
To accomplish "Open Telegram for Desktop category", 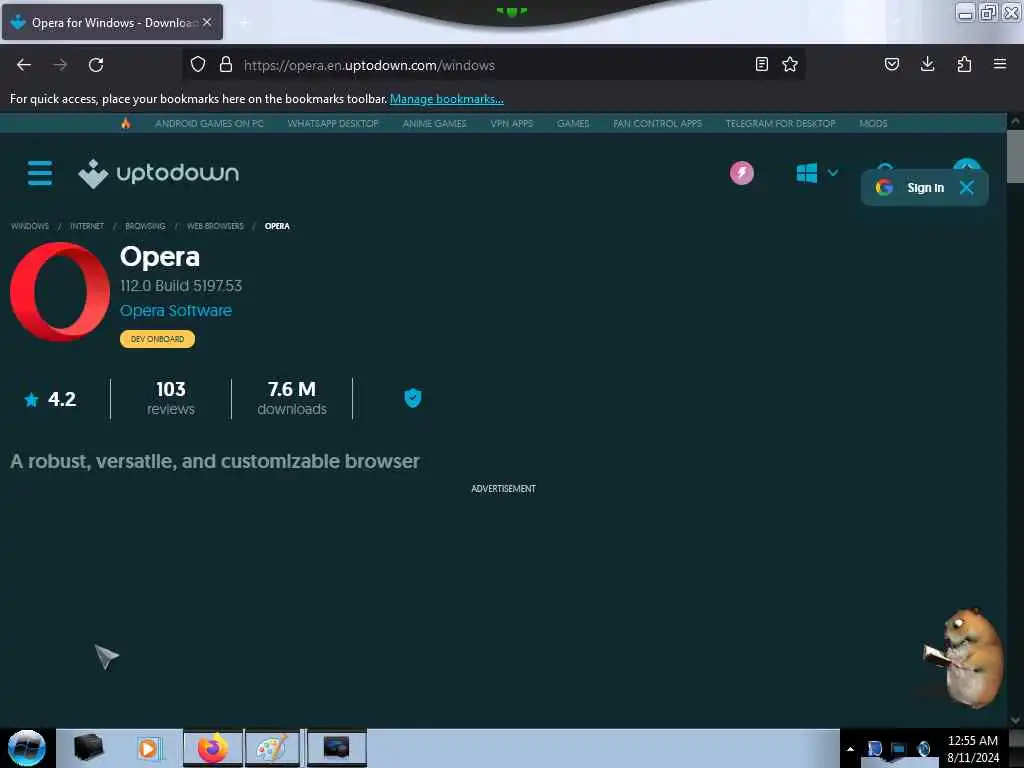I will point(780,123).
